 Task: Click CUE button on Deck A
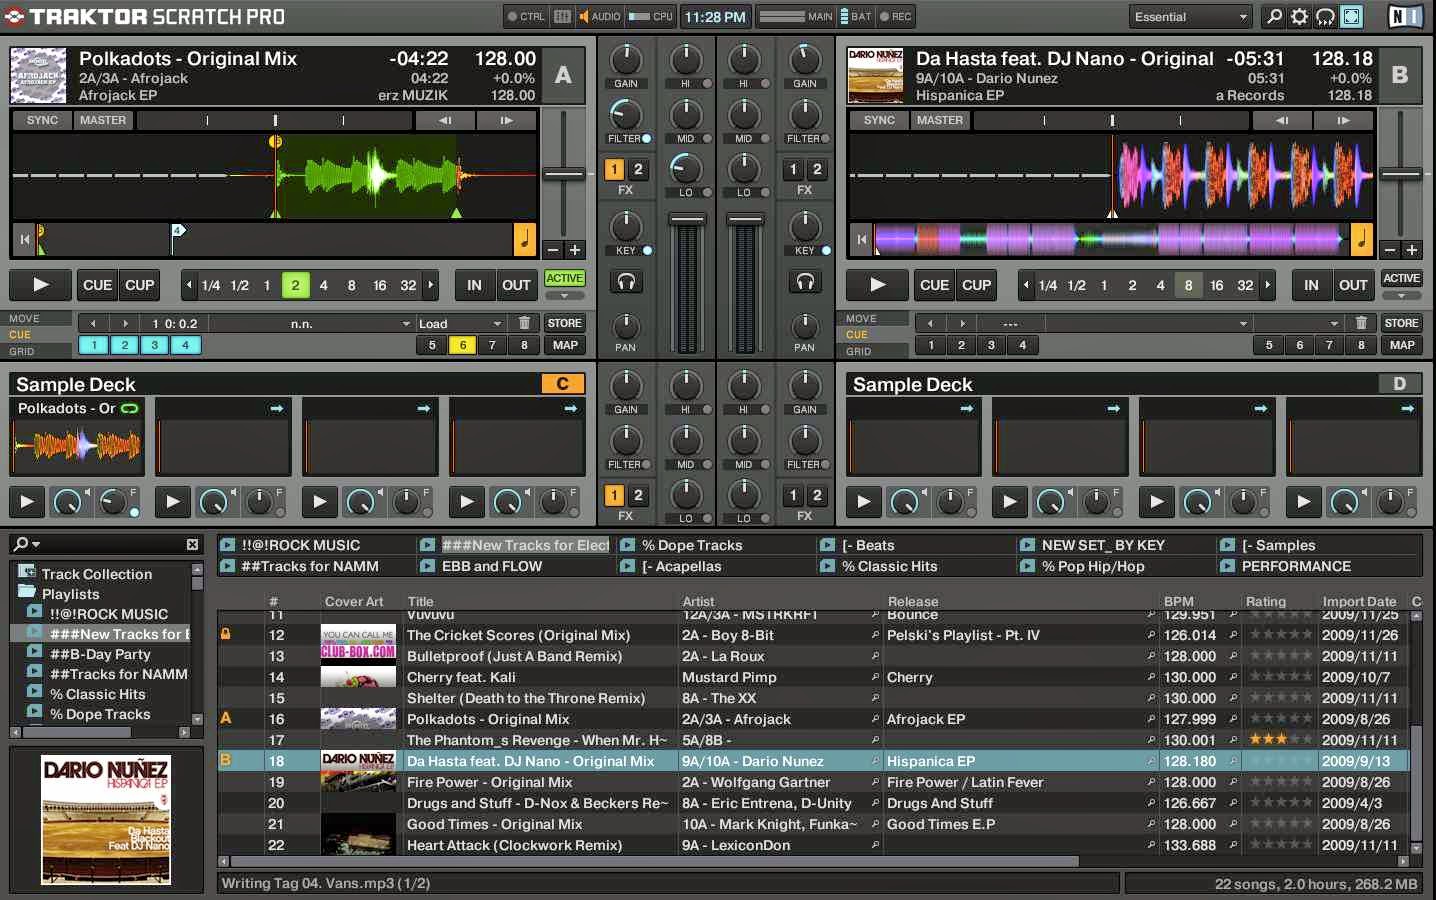click(97, 285)
